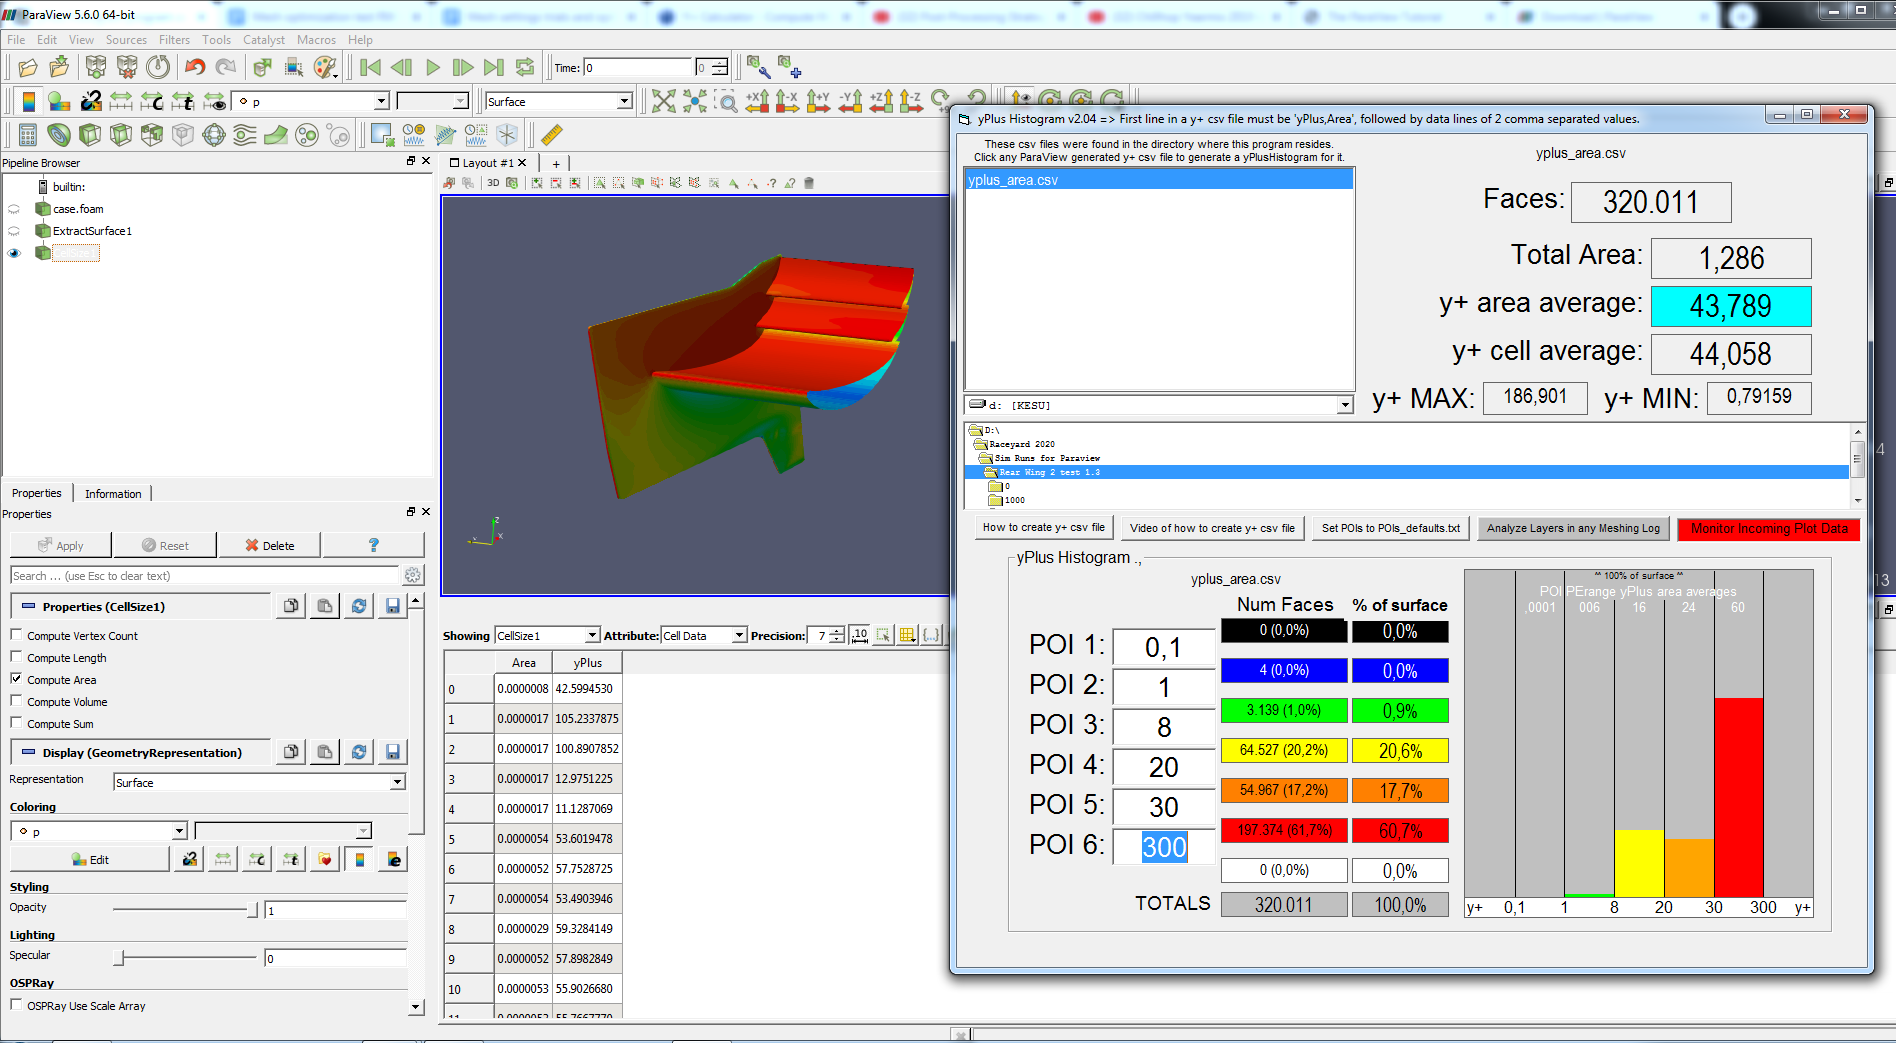Open the Attribute Cell Data dropdown
The height and width of the screenshot is (1043, 1896).
(704, 636)
